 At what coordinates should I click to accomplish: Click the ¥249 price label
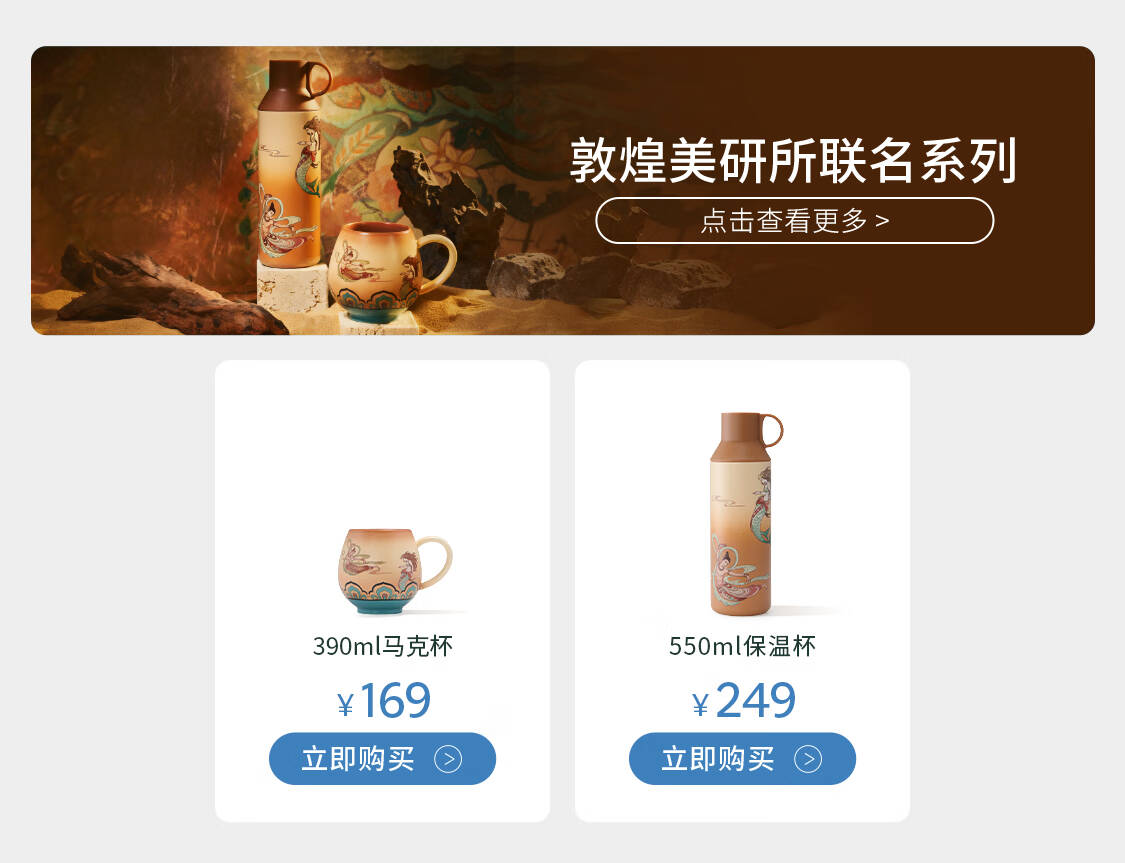click(743, 700)
